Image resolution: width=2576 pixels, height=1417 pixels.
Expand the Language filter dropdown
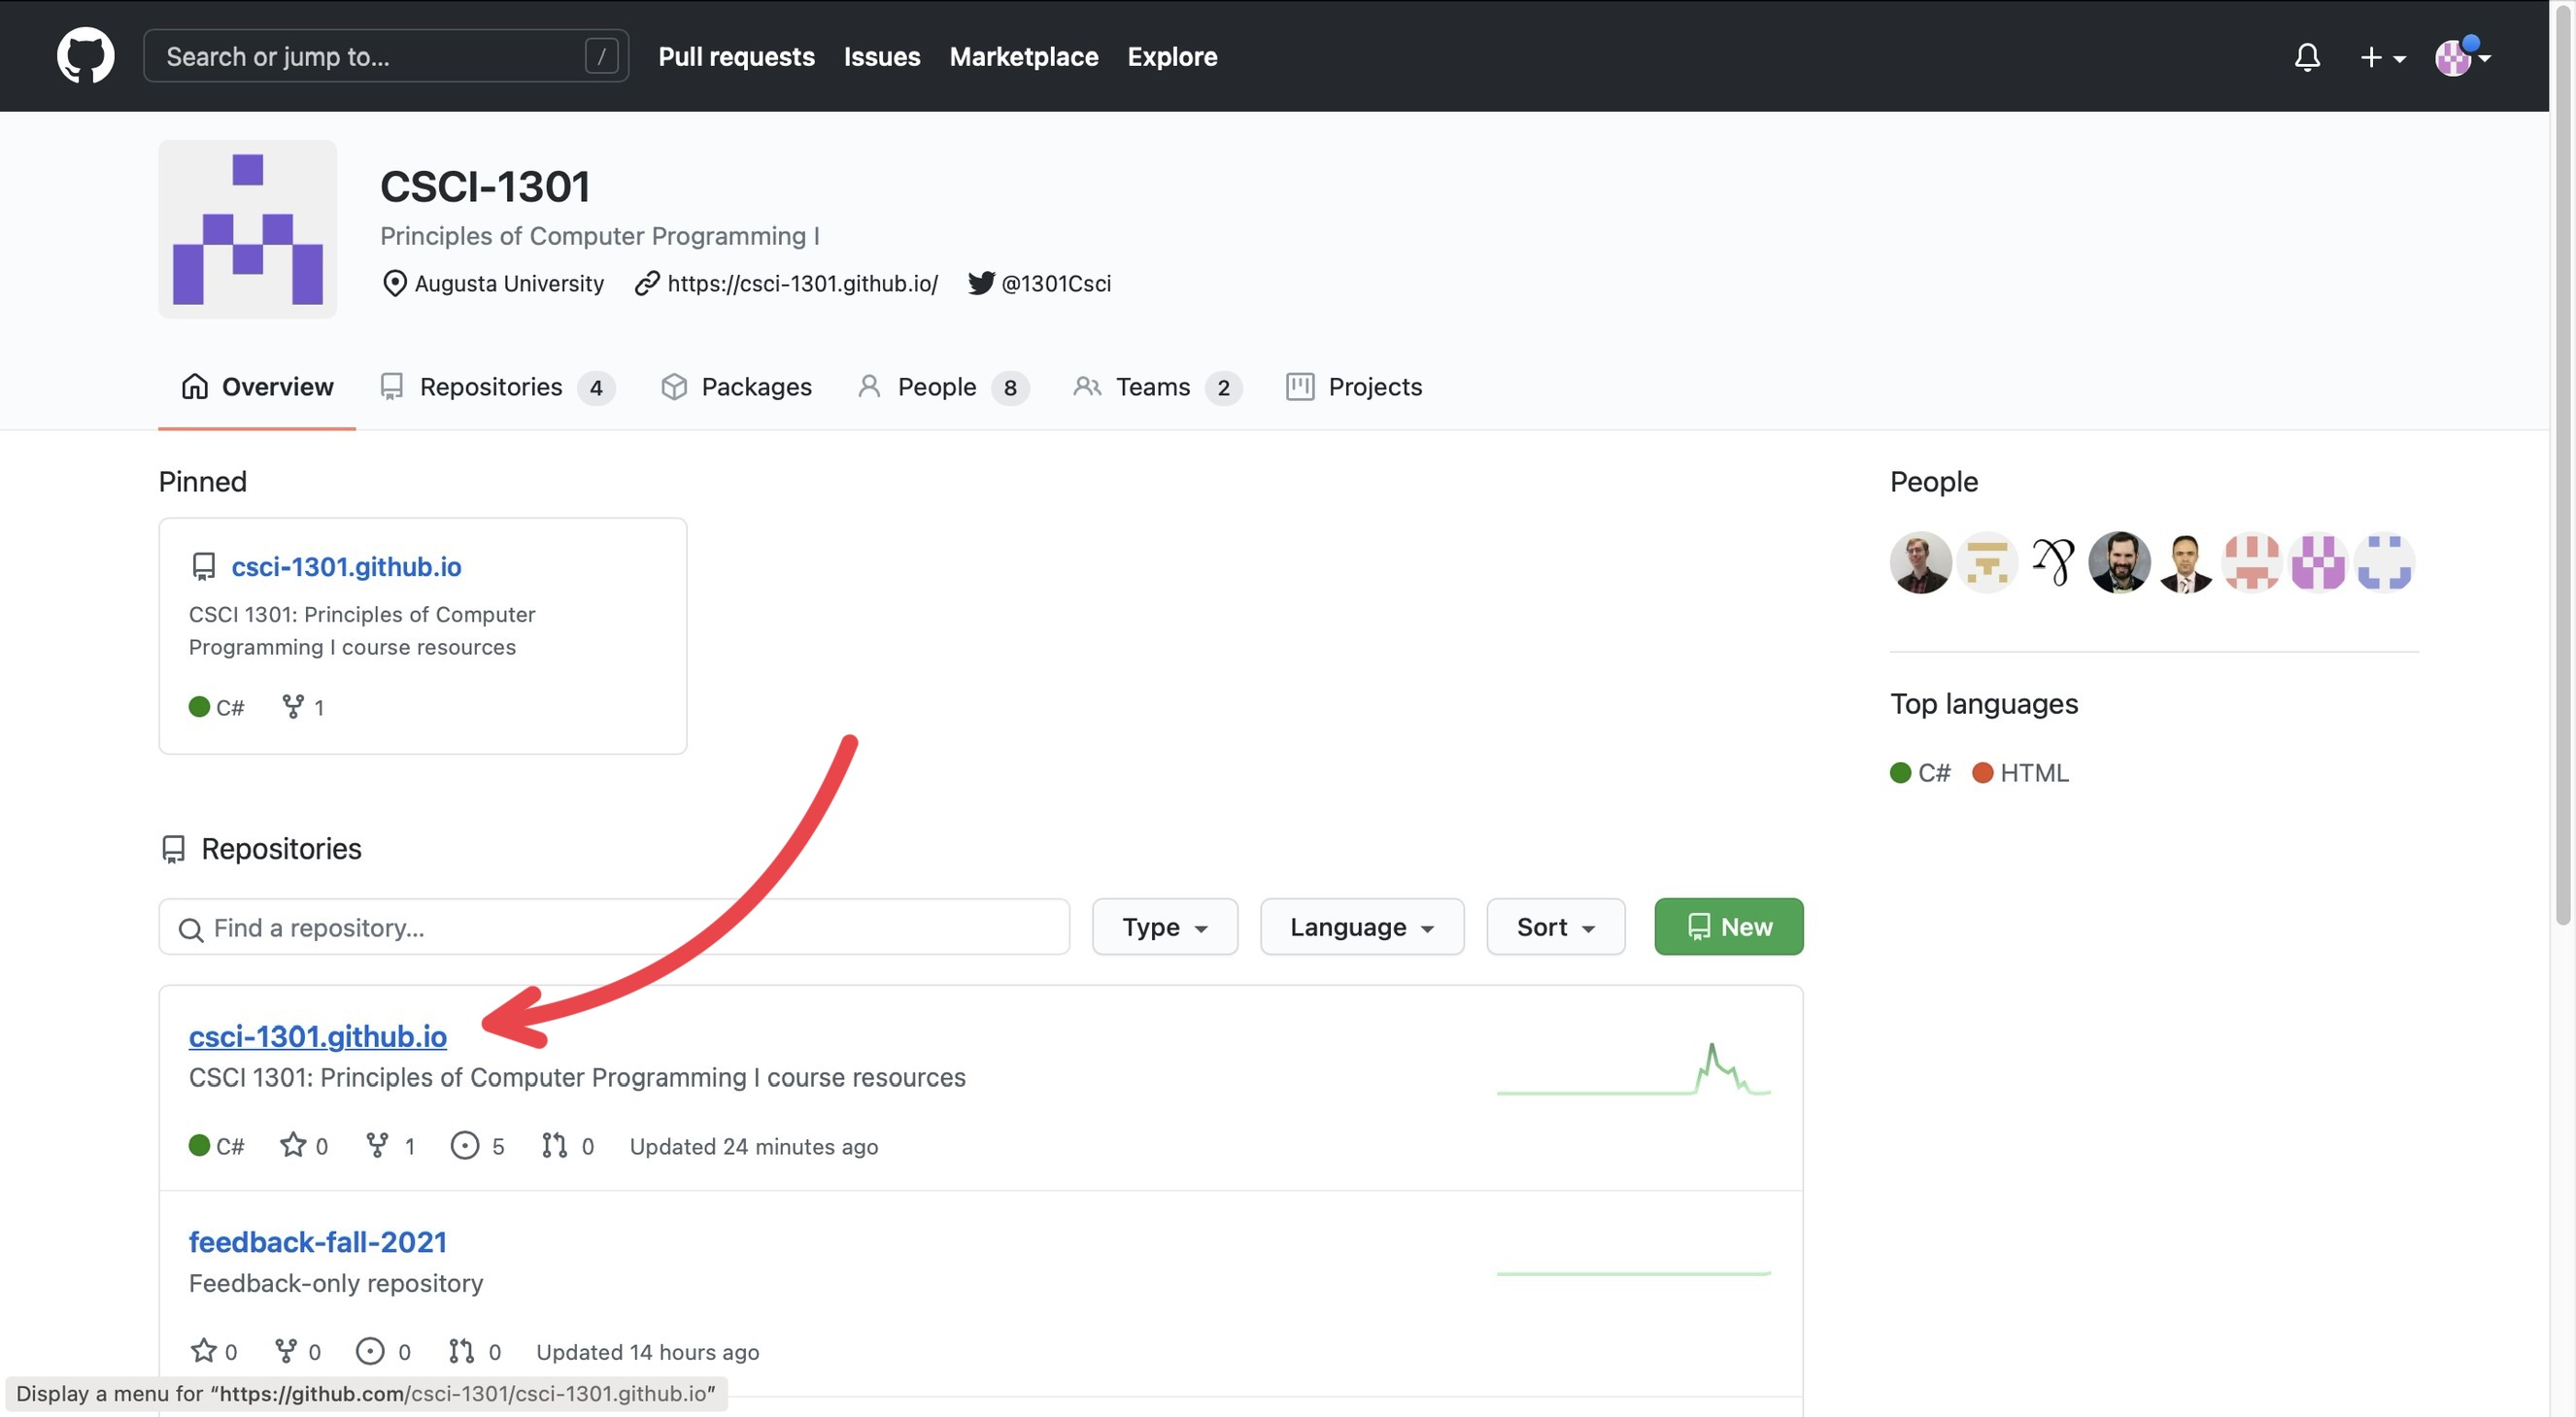(x=1361, y=927)
